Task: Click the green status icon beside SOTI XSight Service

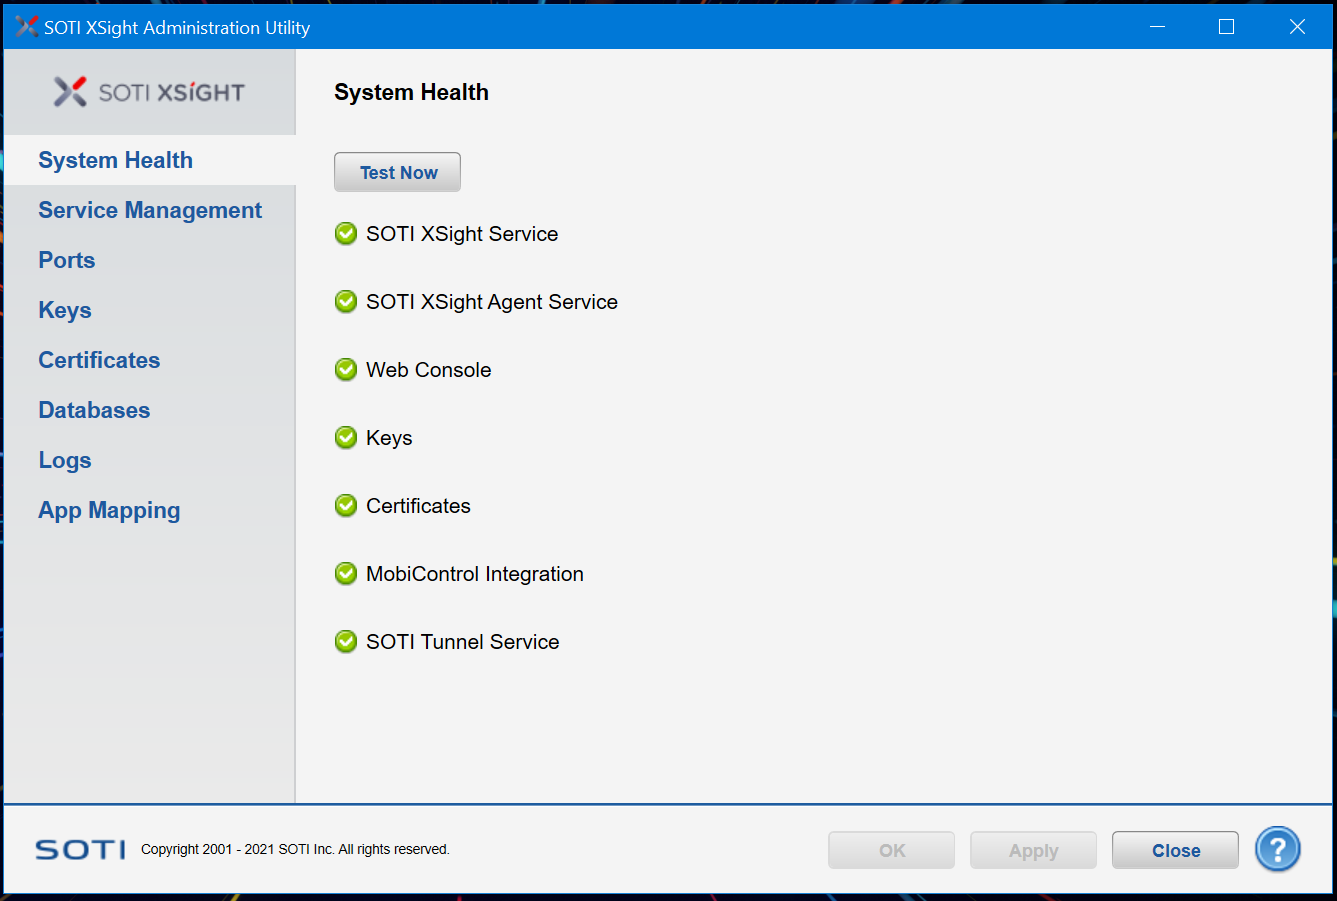Action: click(x=346, y=234)
